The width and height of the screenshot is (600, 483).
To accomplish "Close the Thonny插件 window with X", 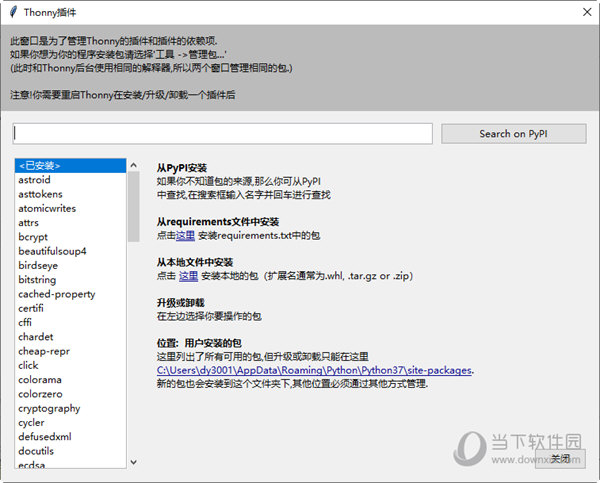I will coord(587,12).
